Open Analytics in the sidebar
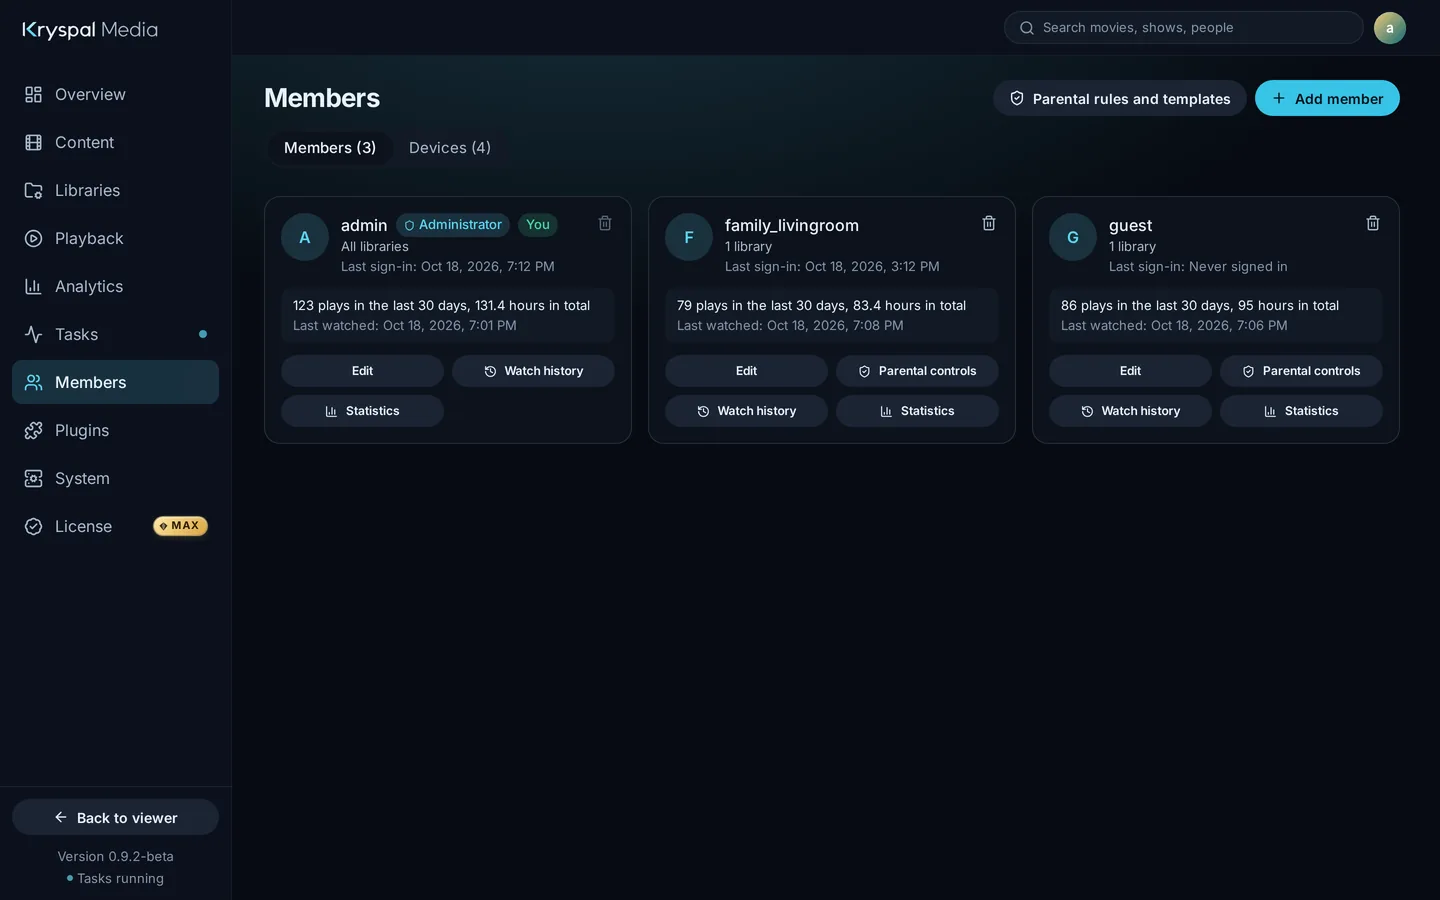 click(115, 286)
